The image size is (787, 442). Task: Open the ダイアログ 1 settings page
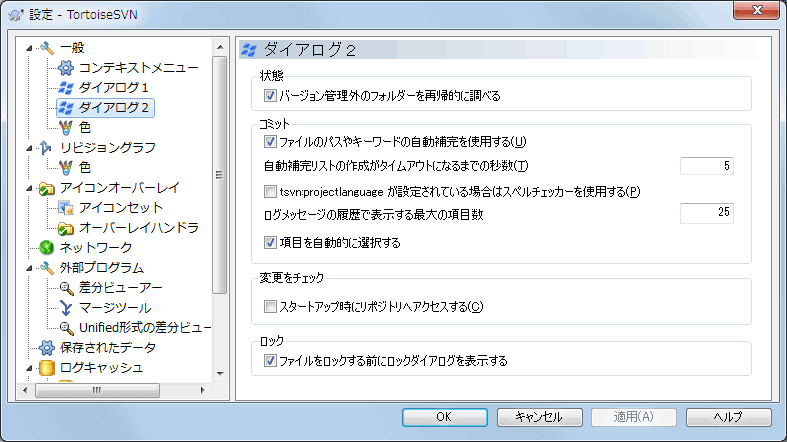coord(113,88)
